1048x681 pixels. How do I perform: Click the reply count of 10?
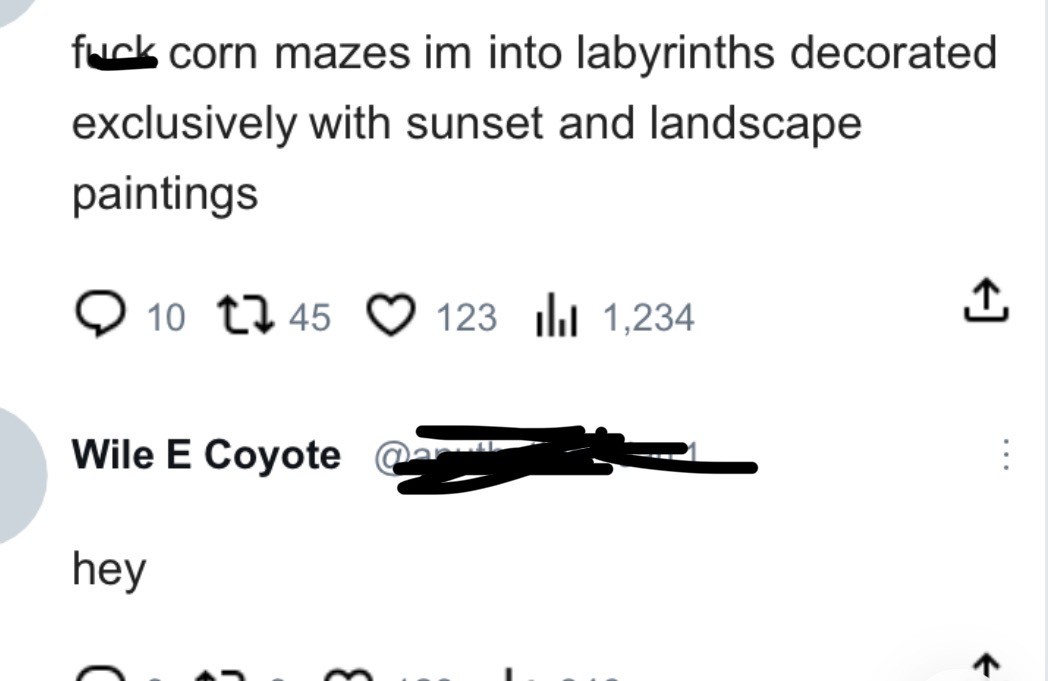[166, 318]
